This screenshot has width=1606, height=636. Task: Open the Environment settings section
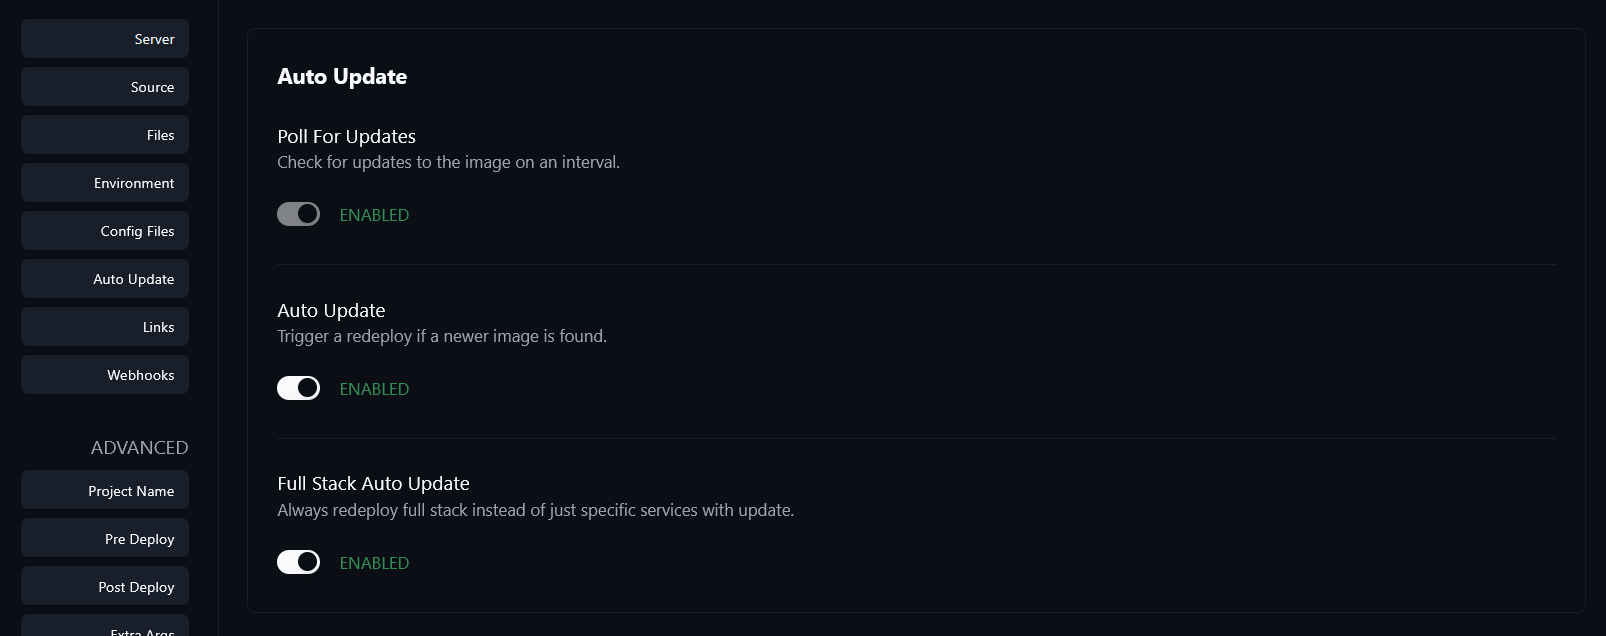105,183
